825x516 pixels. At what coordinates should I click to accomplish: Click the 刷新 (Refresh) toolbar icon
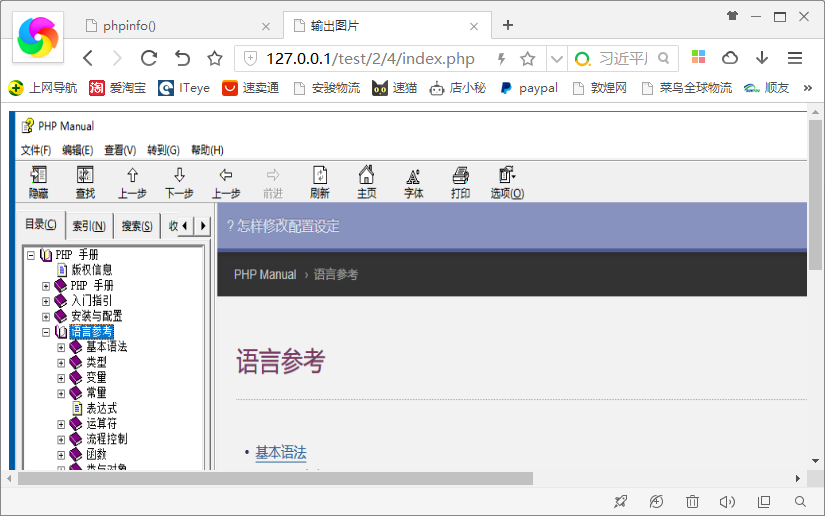(x=320, y=175)
